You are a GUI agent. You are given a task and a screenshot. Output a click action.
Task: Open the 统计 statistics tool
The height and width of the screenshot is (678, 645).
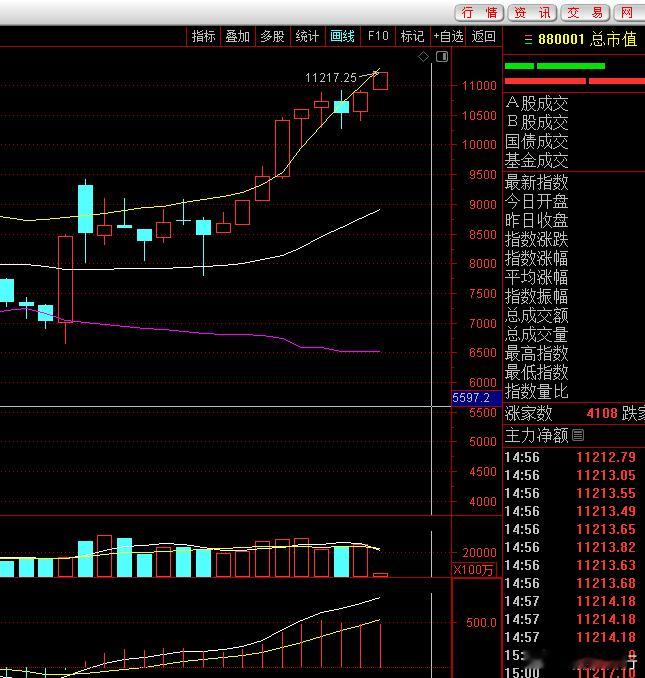(307, 36)
